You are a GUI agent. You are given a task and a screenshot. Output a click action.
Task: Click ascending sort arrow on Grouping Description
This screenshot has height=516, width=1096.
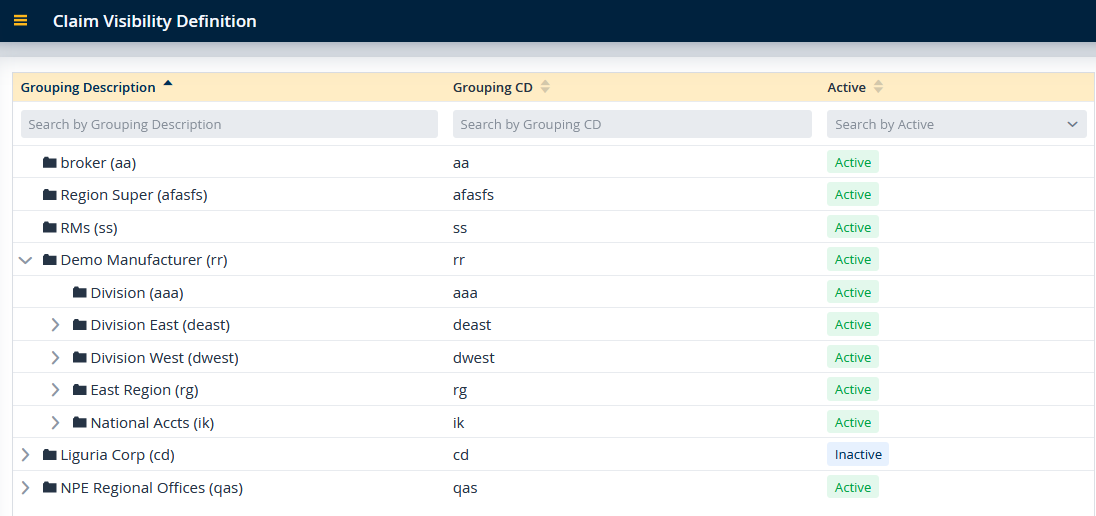tap(167, 85)
